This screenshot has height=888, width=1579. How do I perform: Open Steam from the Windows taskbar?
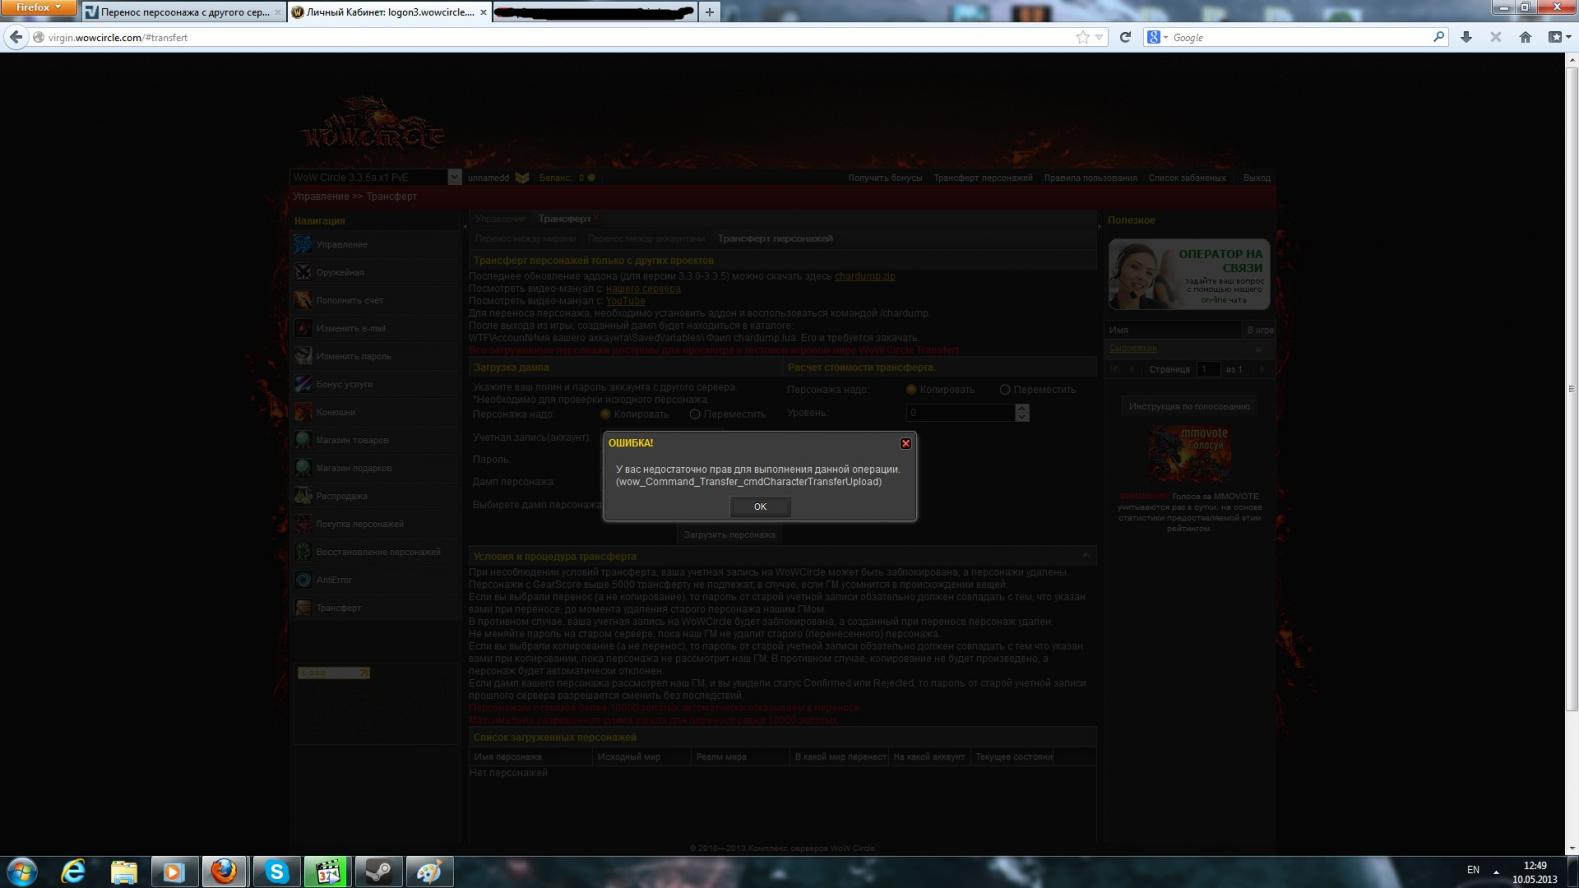coord(378,872)
